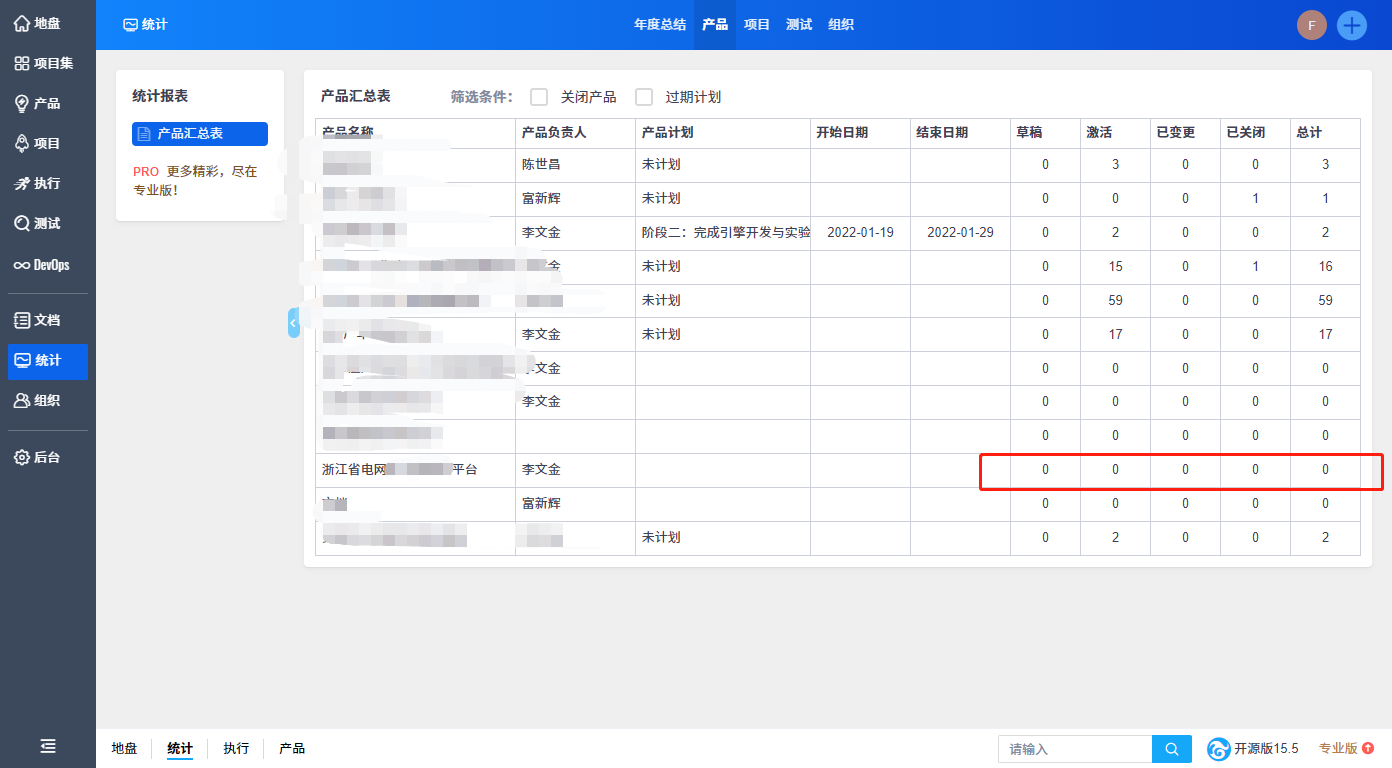Toggle the 关闭产品 filter checkbox

539,97
